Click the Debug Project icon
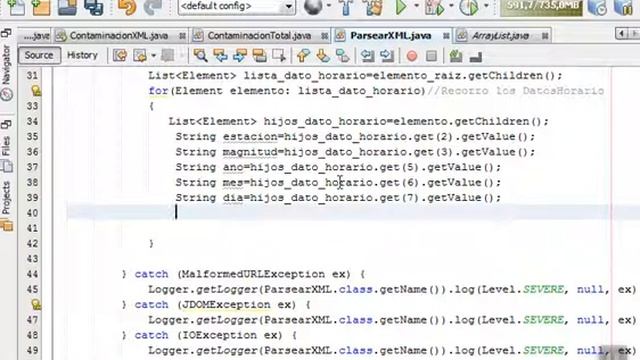 (x=434, y=7)
